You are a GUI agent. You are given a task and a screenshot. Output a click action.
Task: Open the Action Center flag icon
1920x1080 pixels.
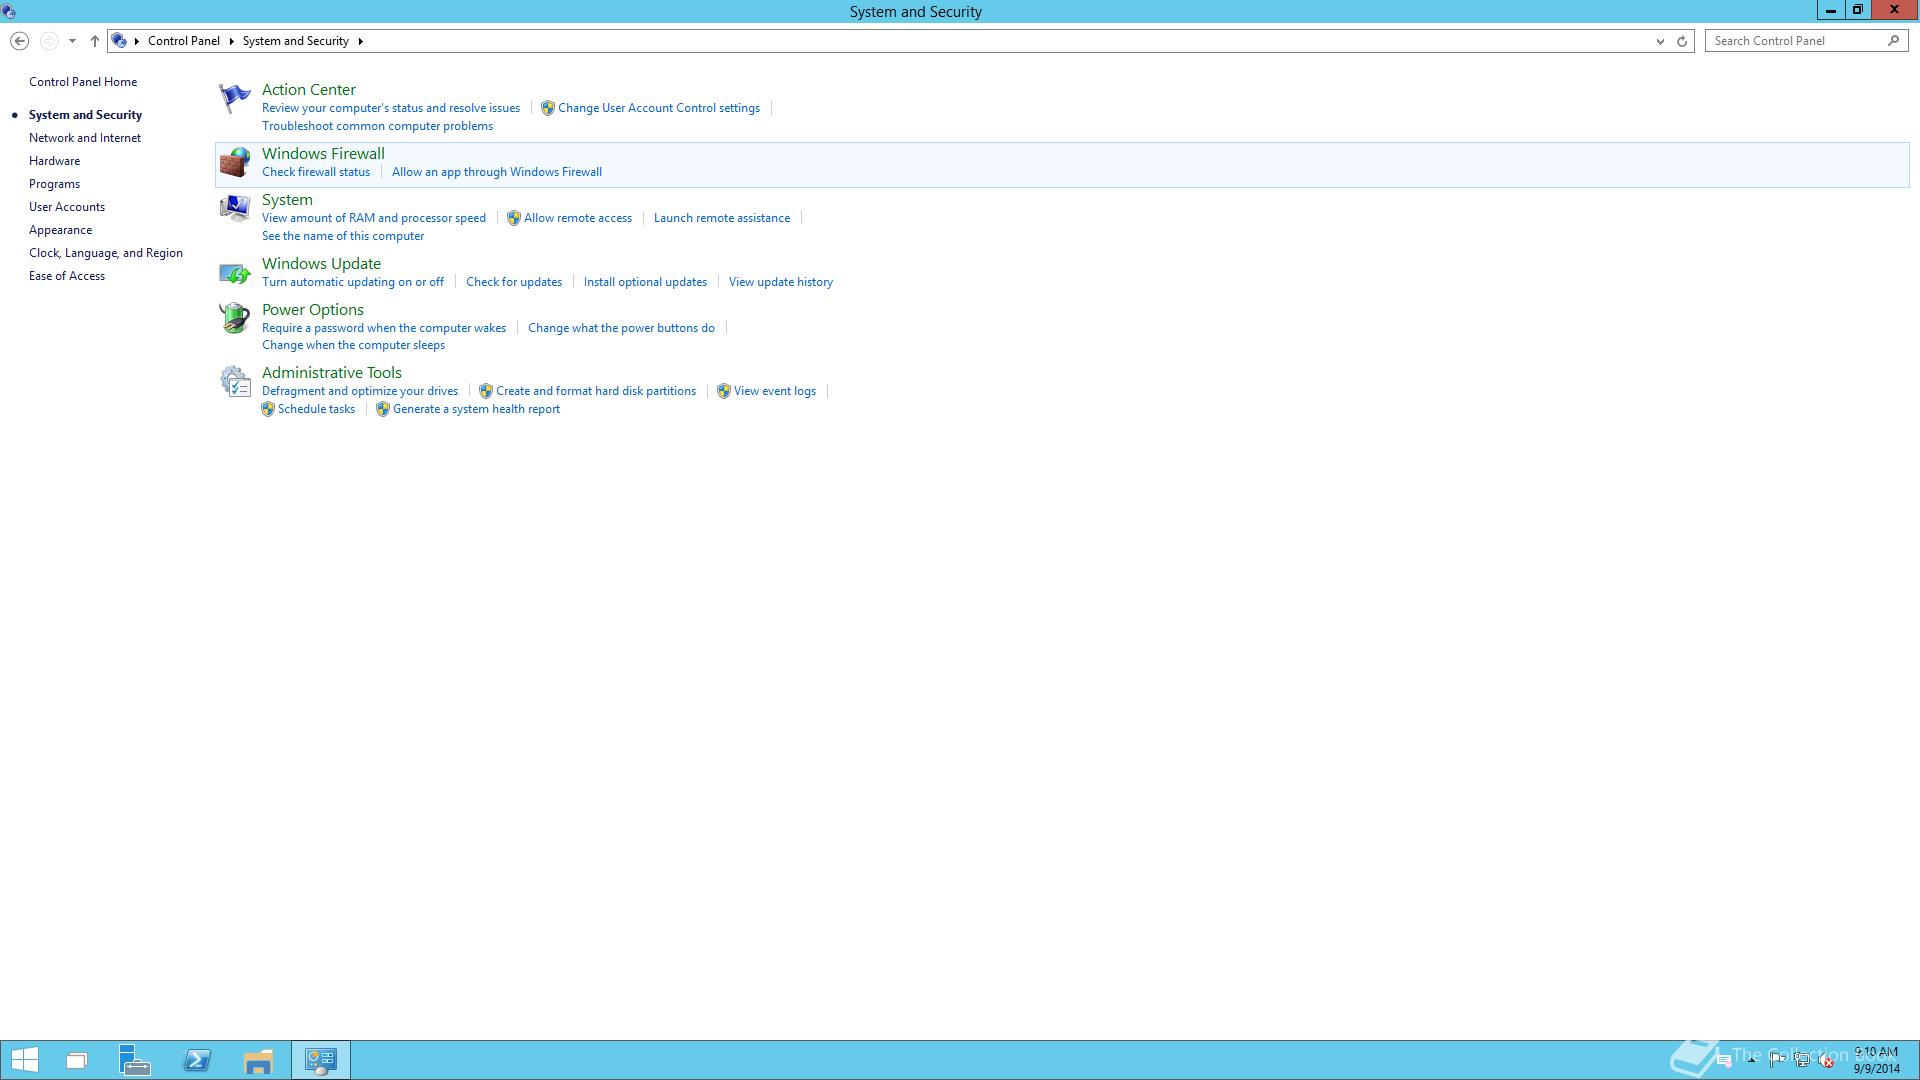pos(234,98)
